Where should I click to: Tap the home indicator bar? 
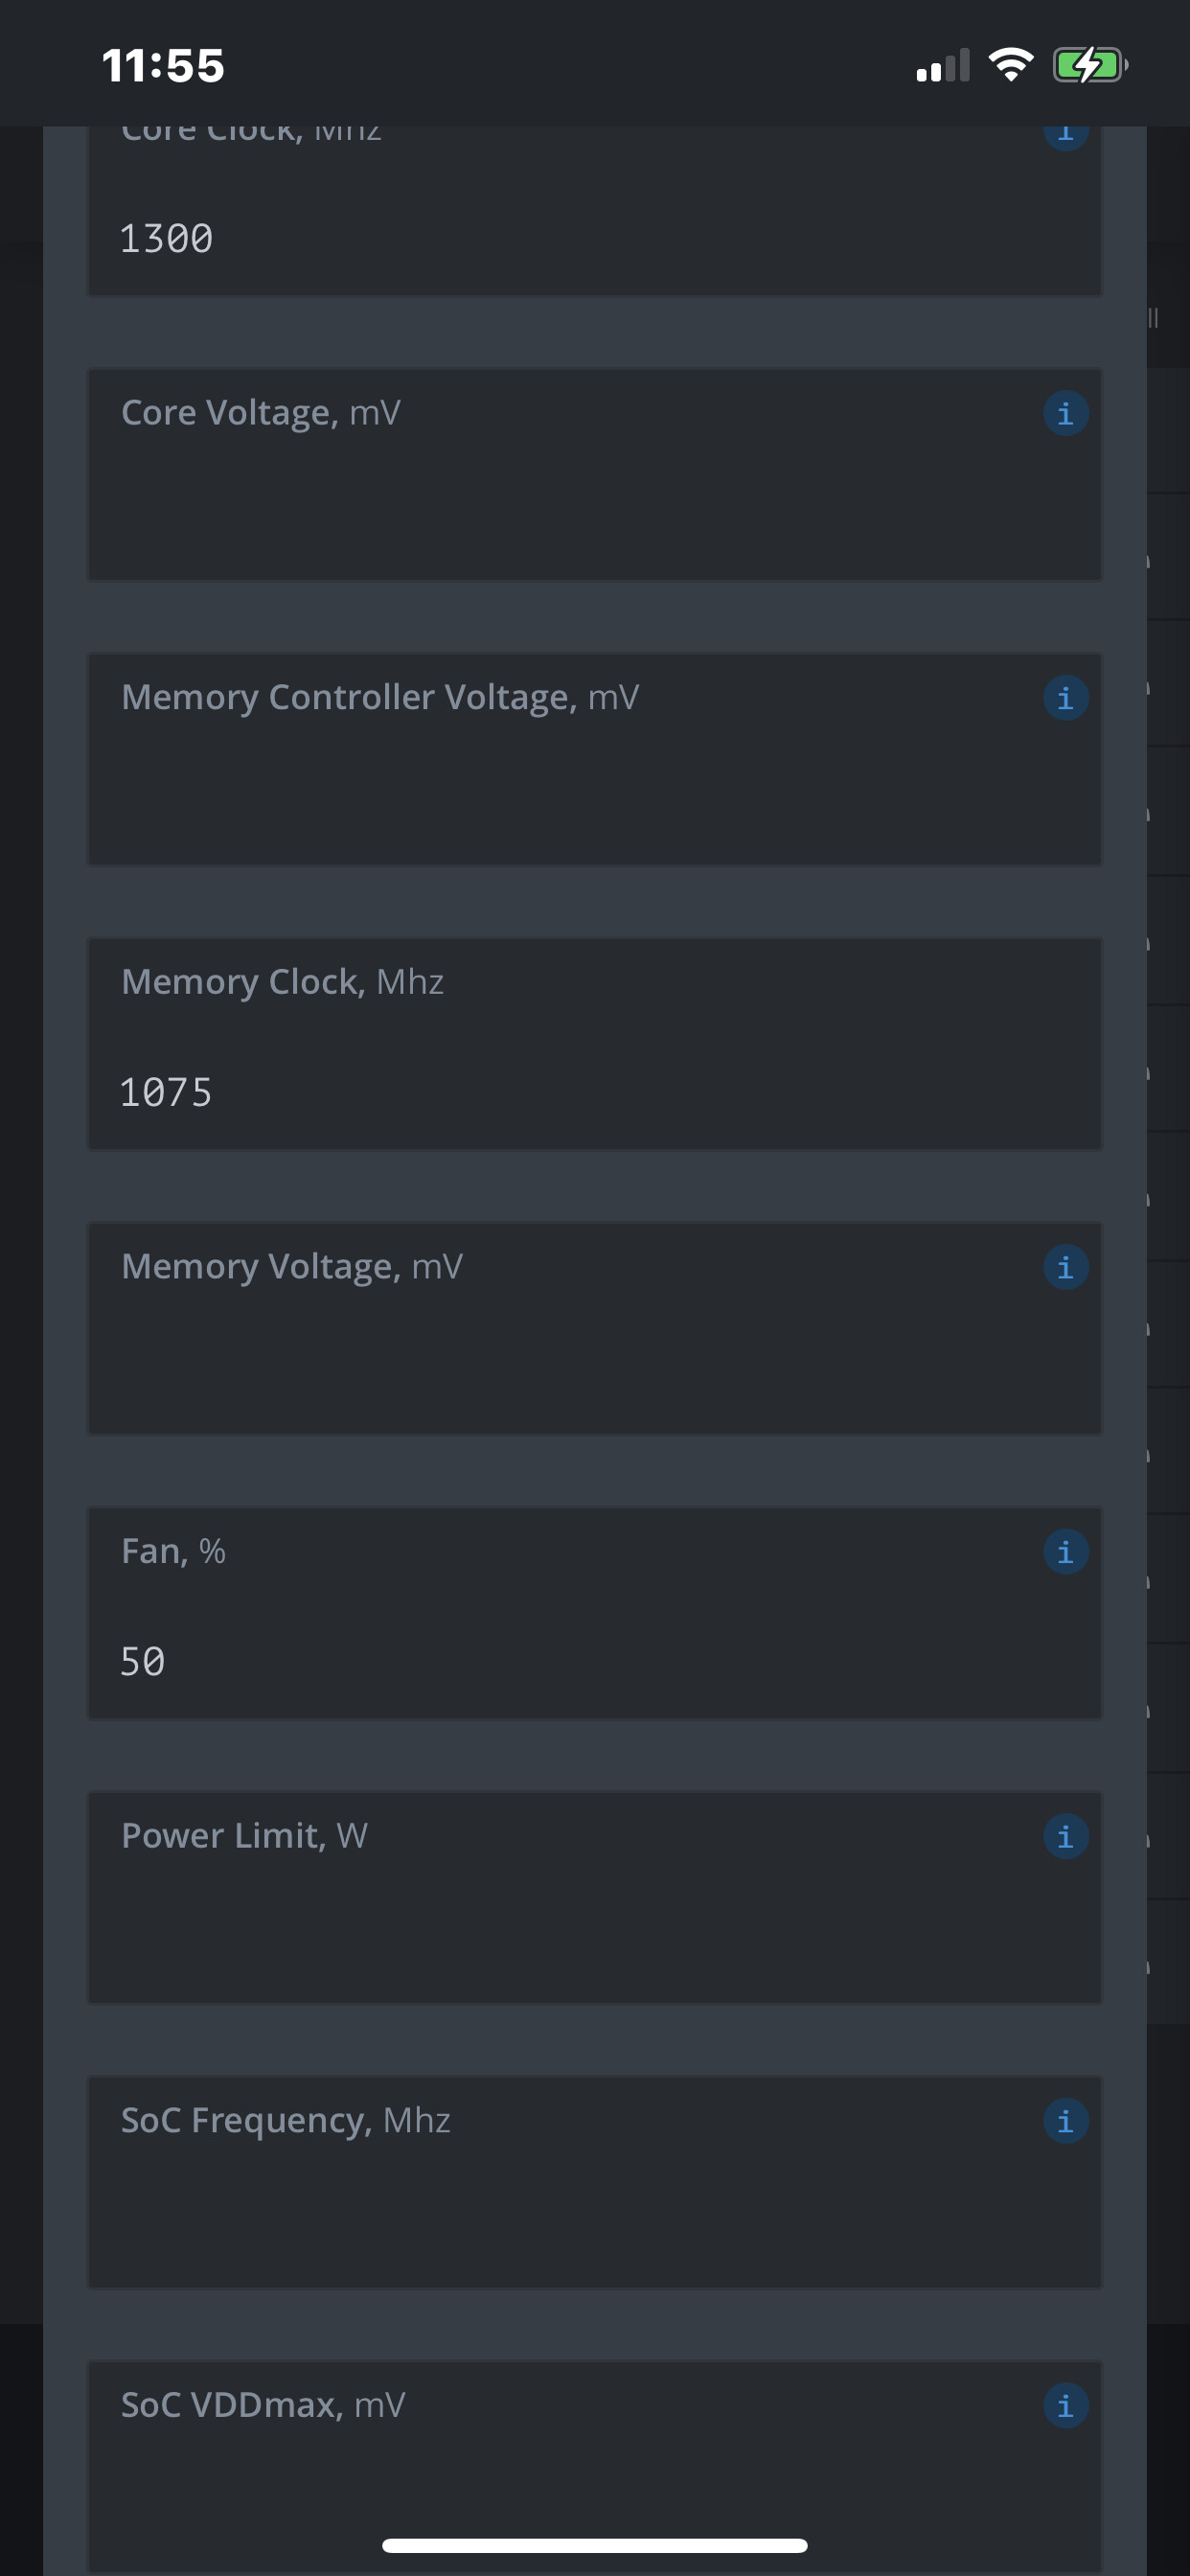click(x=594, y=2545)
